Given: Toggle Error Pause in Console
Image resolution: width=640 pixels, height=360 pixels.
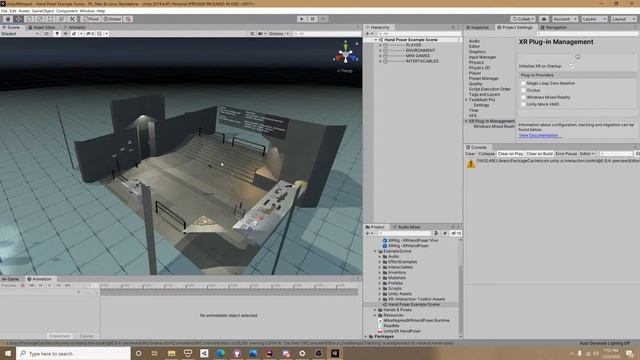Looking at the screenshot, I should click(566, 154).
